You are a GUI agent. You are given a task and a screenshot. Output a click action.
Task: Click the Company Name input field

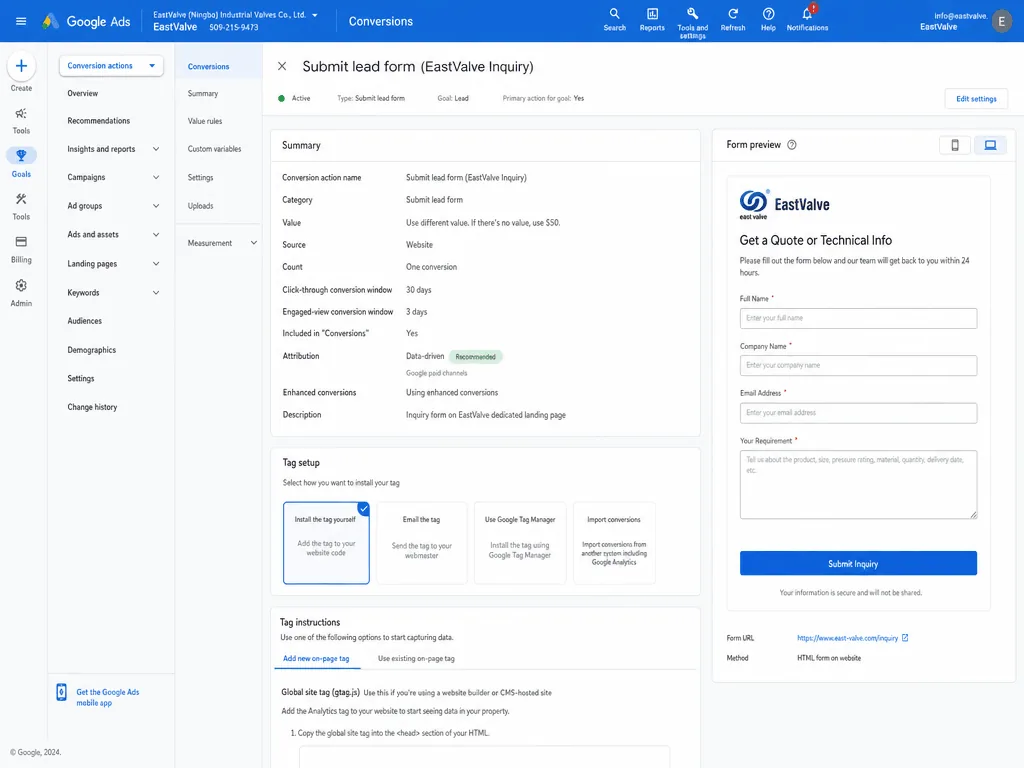pyautogui.click(x=858, y=366)
